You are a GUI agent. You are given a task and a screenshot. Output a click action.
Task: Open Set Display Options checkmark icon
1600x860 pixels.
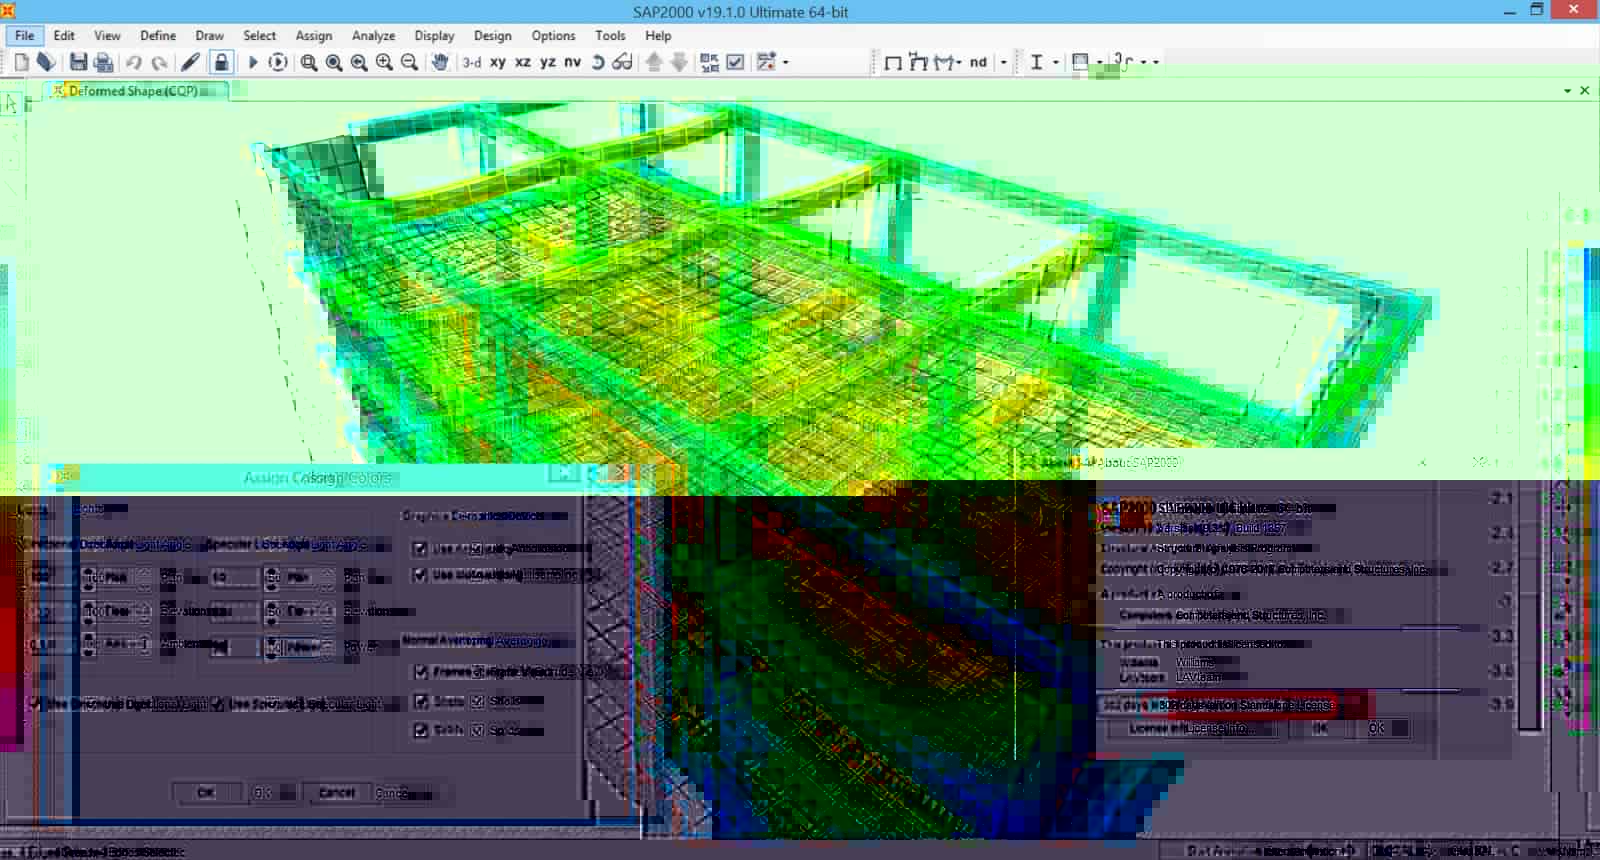[x=735, y=62]
